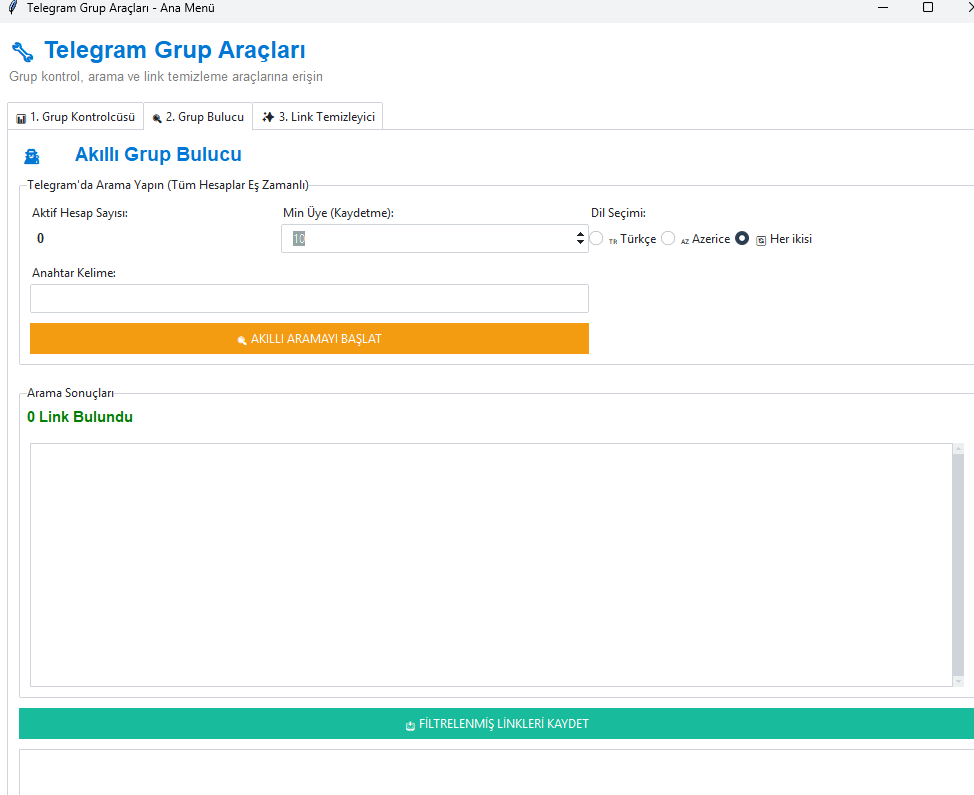Click the sparkle icon on Link Temizleyici tab

(268, 117)
